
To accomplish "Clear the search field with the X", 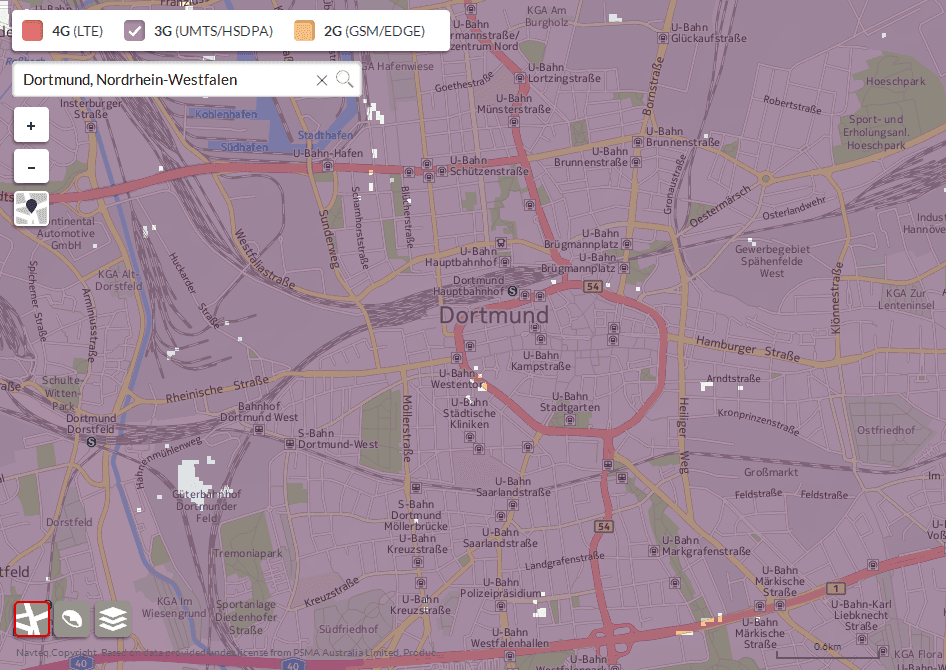I will (322, 80).
